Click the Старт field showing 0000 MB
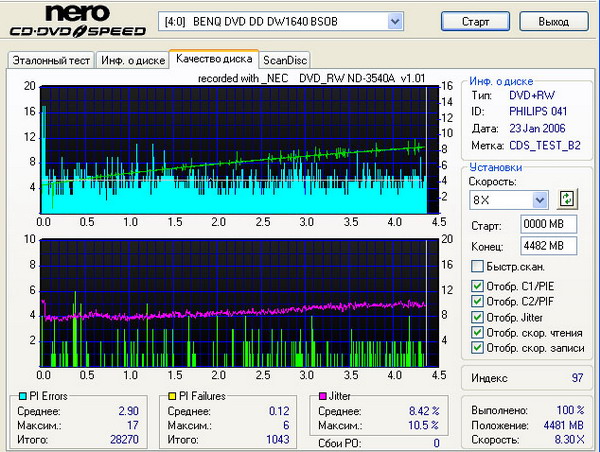The image size is (600, 452). (548, 224)
